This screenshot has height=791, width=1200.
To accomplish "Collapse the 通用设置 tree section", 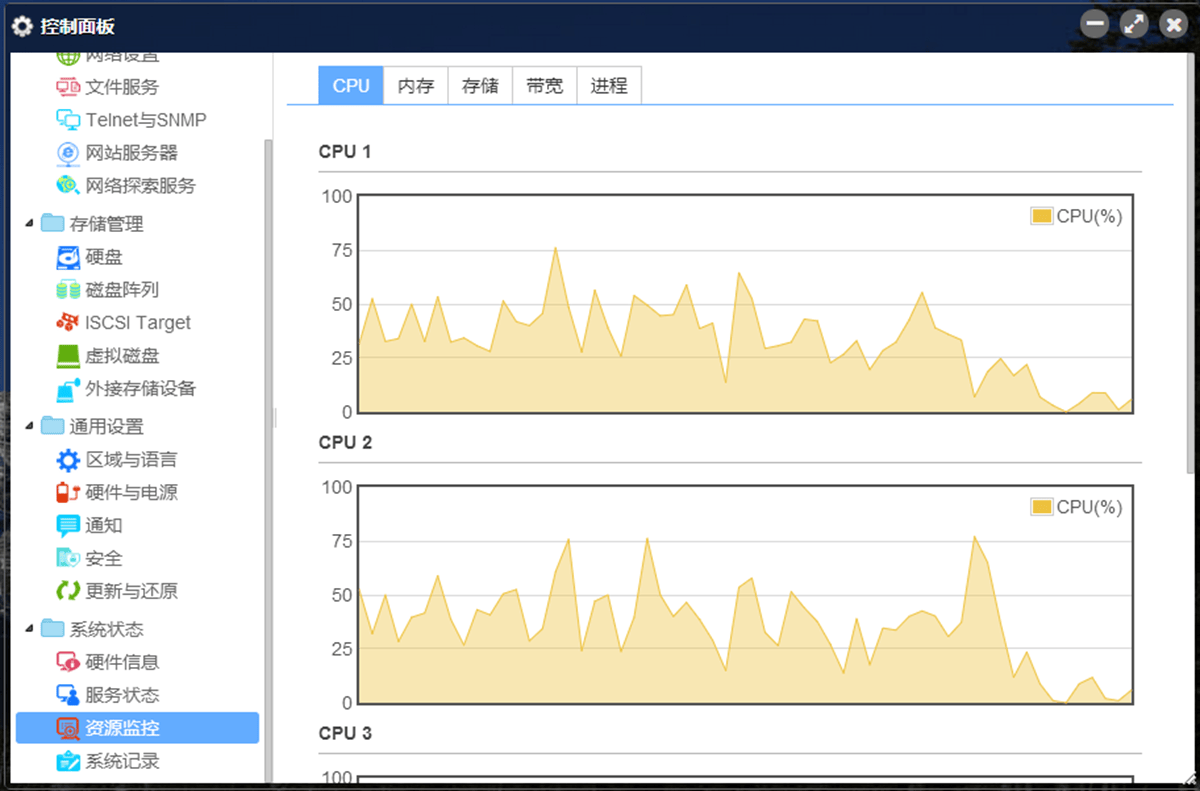I will (29, 427).
